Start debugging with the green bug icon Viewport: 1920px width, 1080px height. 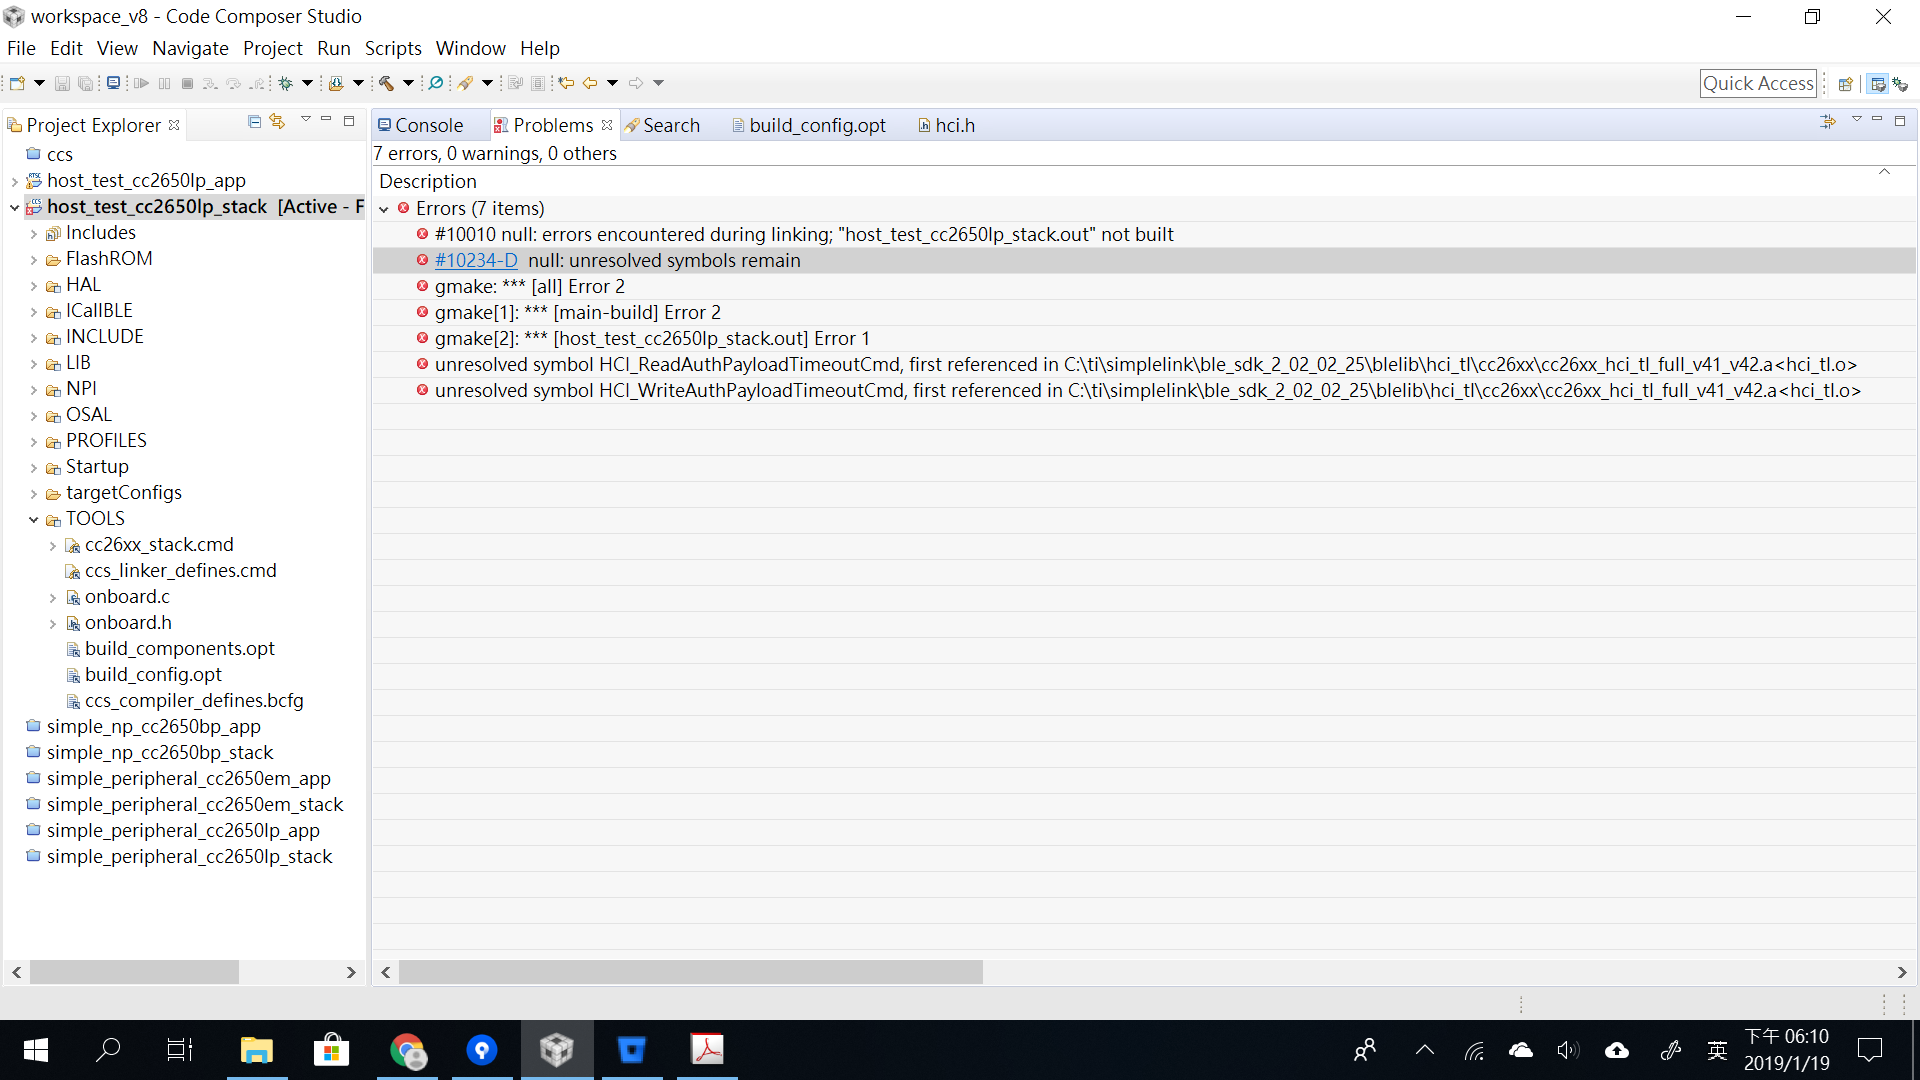click(286, 83)
